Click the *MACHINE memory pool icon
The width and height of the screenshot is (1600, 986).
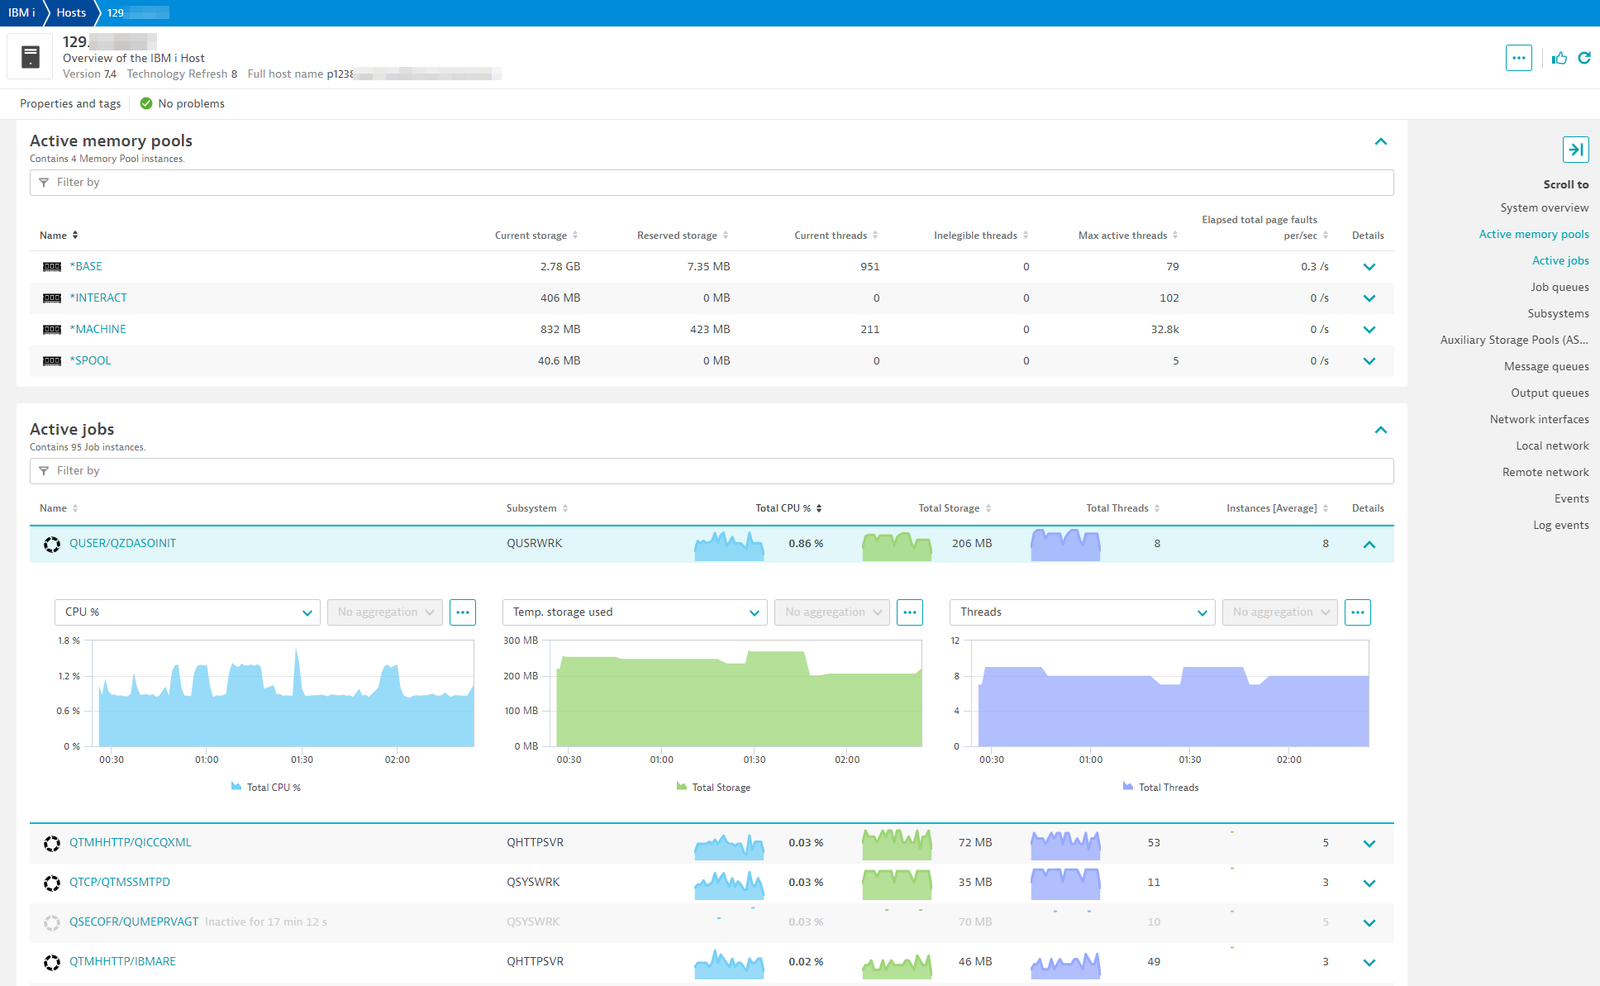(x=52, y=329)
